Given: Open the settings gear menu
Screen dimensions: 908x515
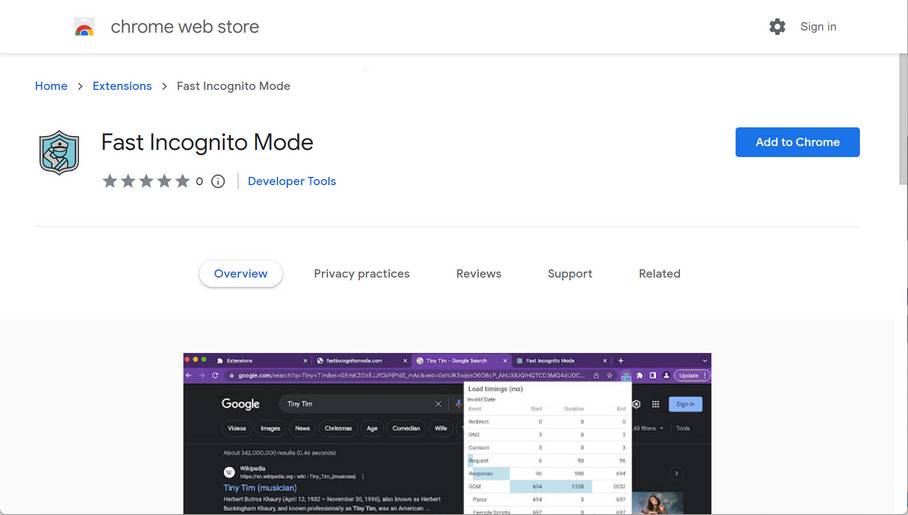Looking at the screenshot, I should pyautogui.click(x=777, y=27).
